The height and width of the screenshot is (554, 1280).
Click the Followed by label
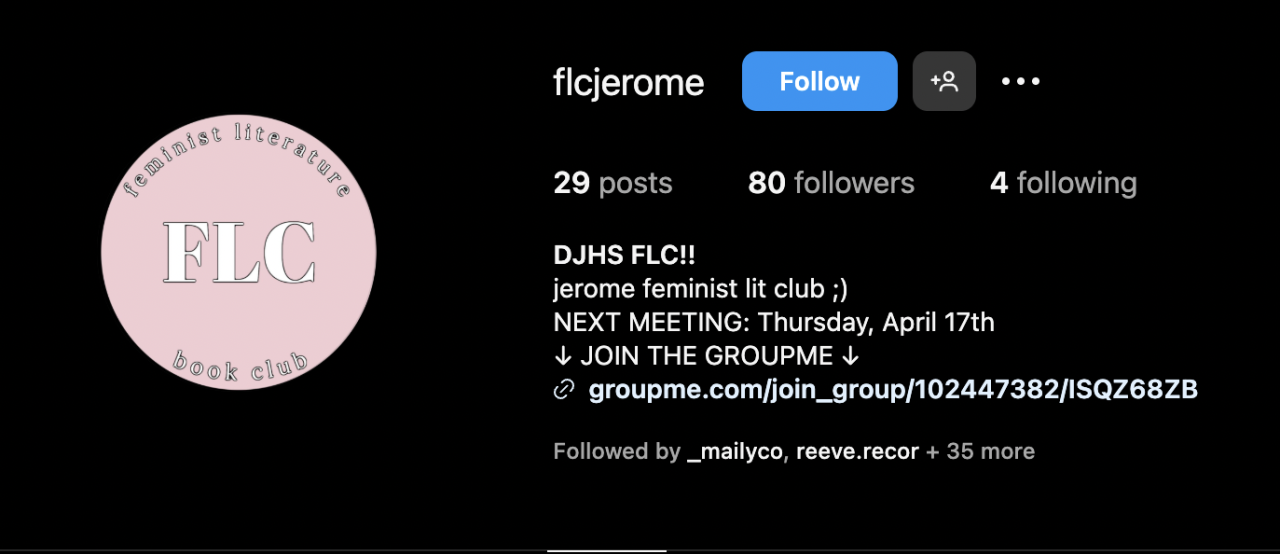(617, 452)
